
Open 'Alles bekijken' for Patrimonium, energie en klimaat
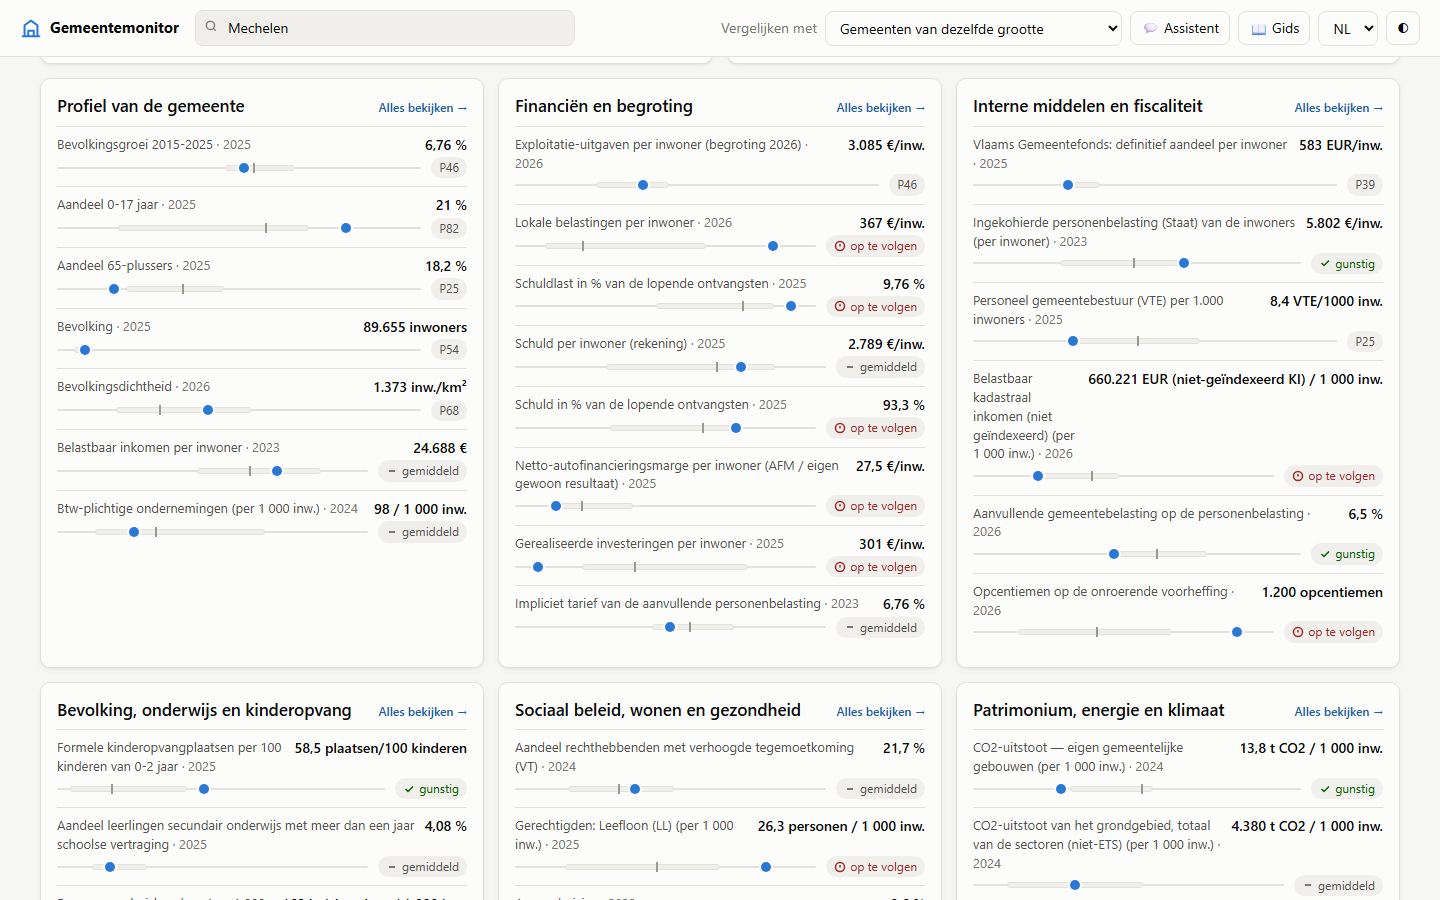(1338, 712)
